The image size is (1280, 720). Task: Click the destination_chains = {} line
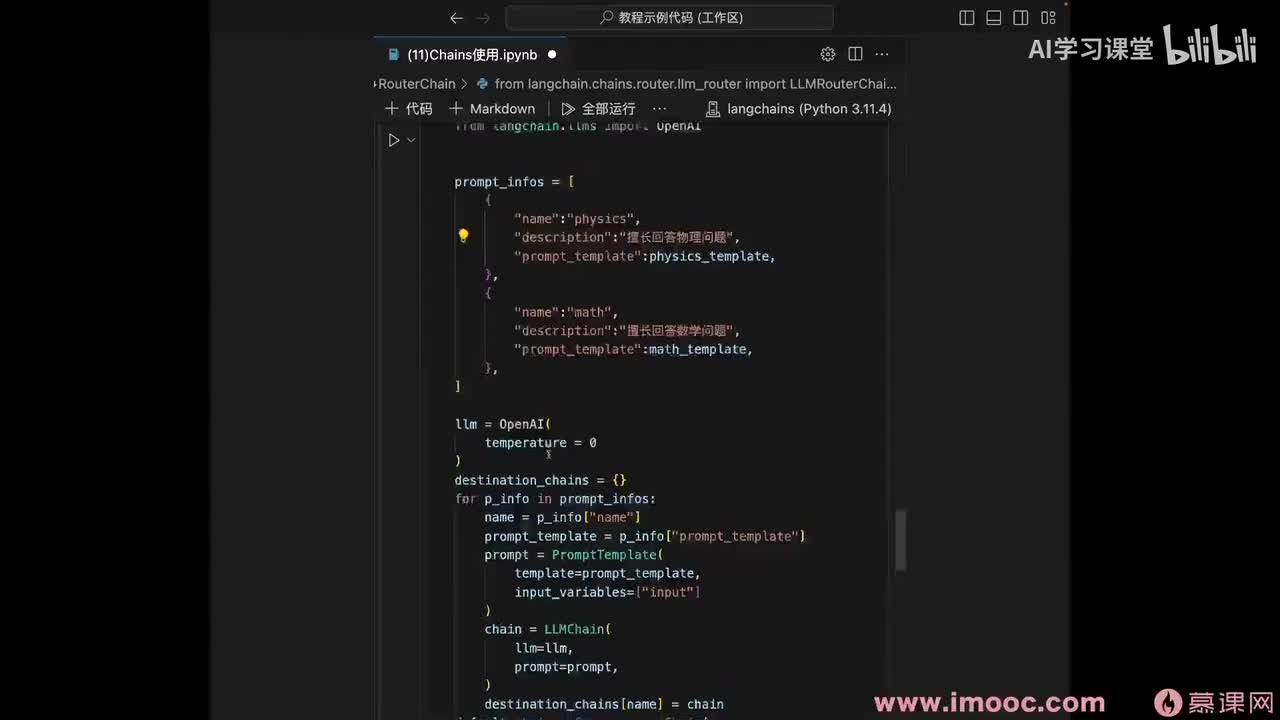pyautogui.click(x=541, y=480)
